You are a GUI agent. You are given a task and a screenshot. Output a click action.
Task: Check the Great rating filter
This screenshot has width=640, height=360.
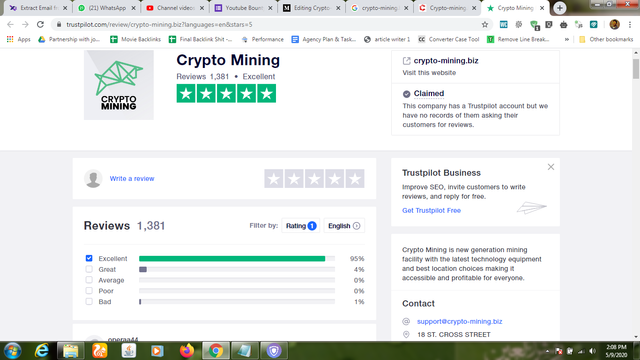click(x=89, y=269)
